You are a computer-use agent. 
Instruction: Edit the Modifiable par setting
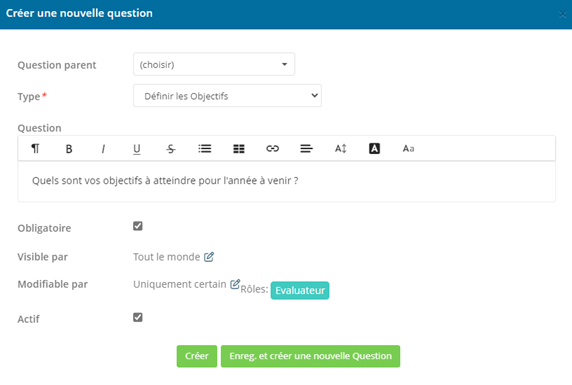[x=235, y=284]
